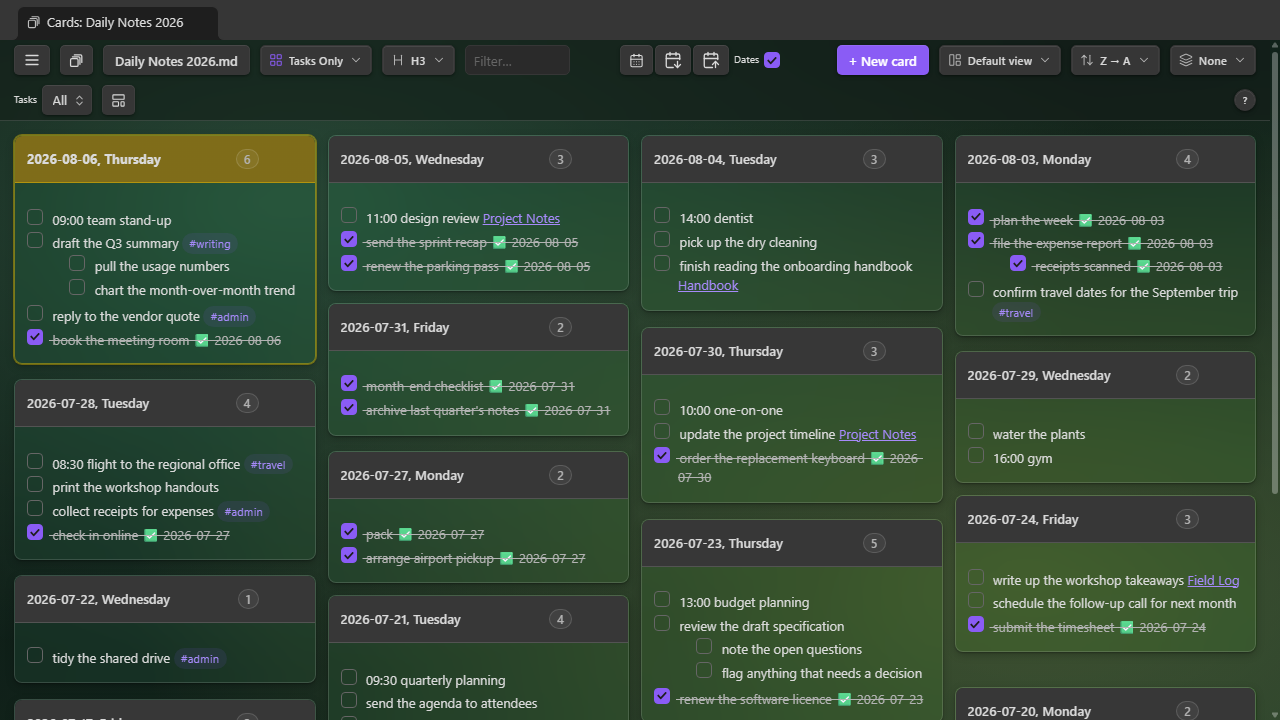1280x720 pixels.
Task: Tick water the plants checkbox
Action: pyautogui.click(x=976, y=431)
